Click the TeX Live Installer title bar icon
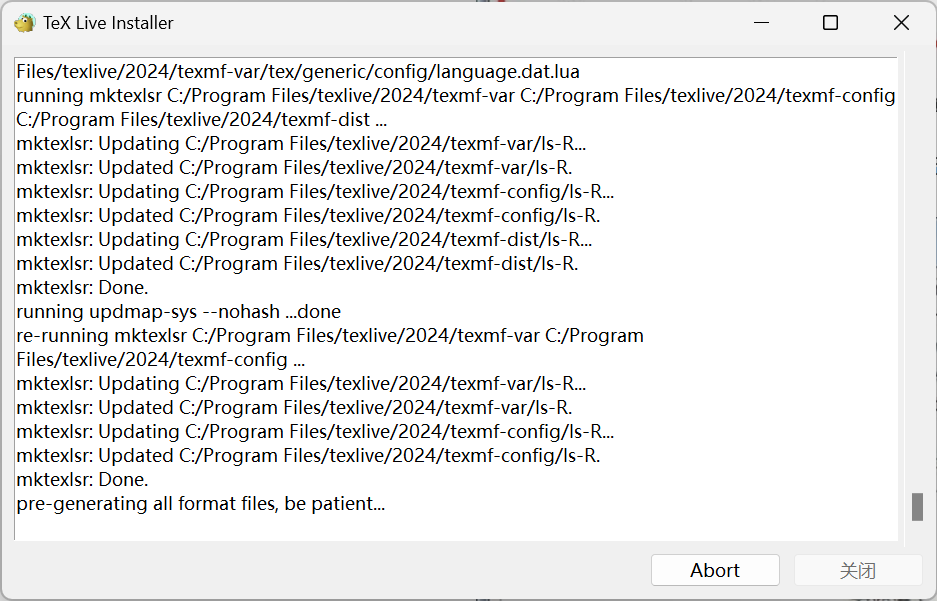Image resolution: width=937 pixels, height=601 pixels. (24, 23)
